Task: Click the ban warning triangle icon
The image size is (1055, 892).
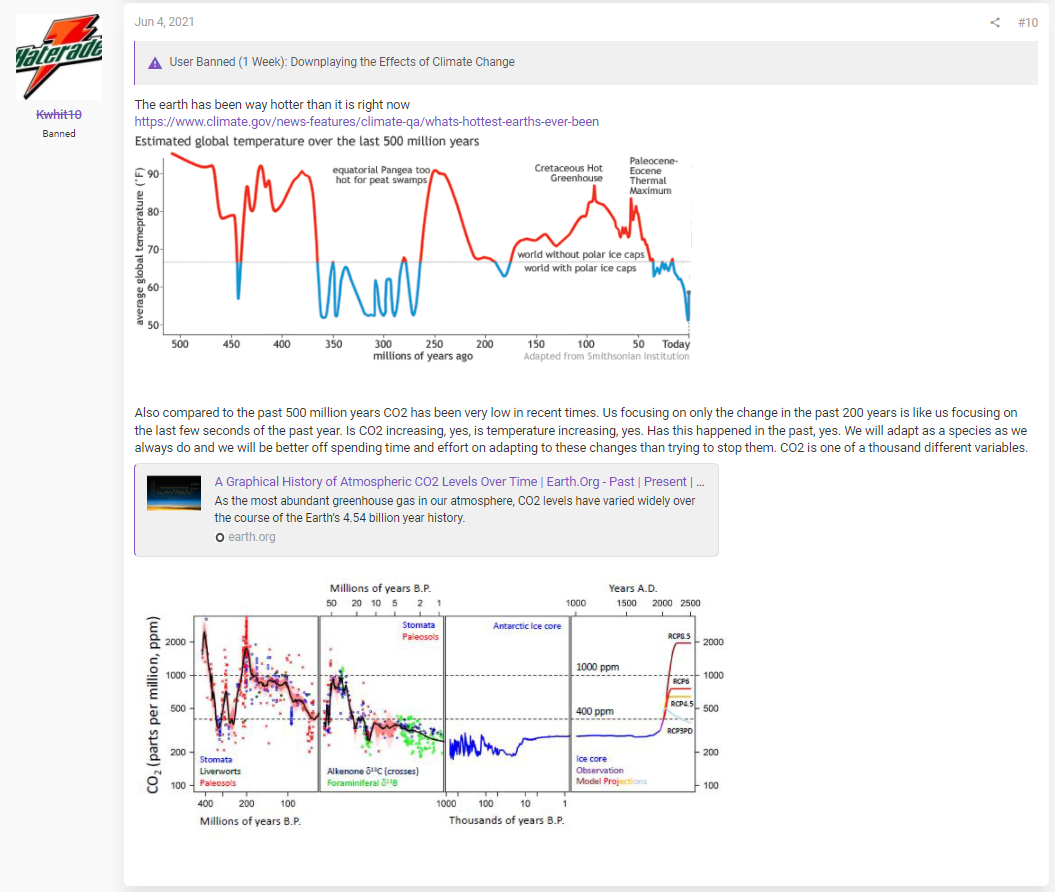Action: [155, 63]
